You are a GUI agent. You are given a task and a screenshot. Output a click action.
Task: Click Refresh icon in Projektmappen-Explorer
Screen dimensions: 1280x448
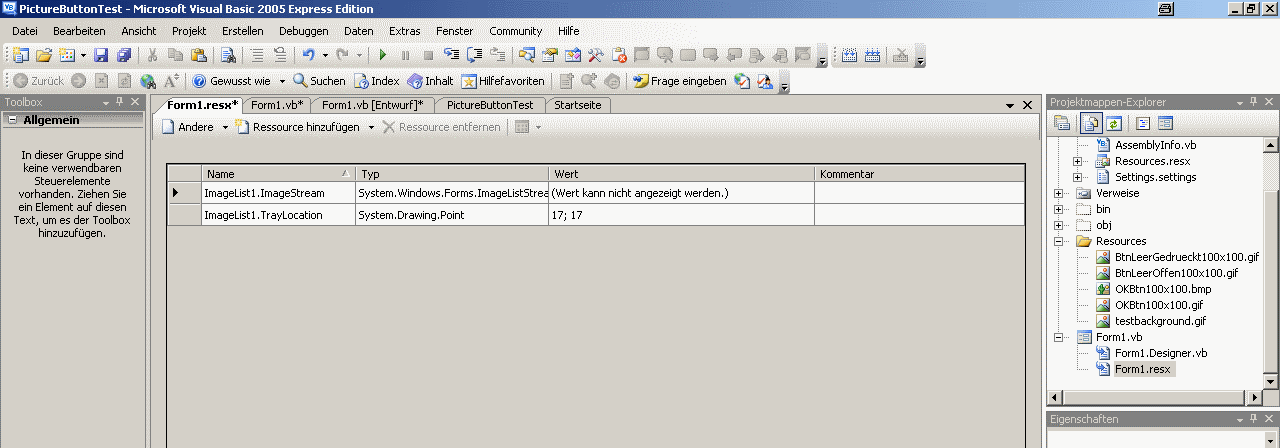1113,124
